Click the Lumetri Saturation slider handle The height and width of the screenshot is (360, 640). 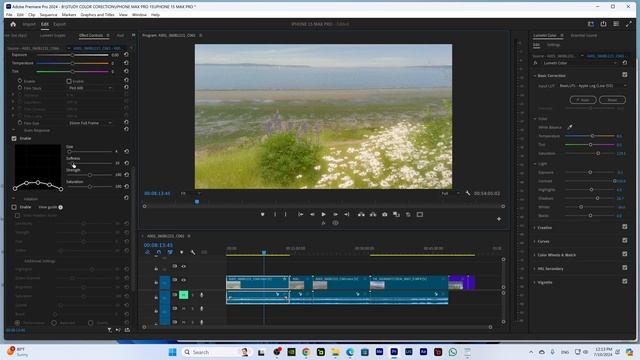coord(598,153)
